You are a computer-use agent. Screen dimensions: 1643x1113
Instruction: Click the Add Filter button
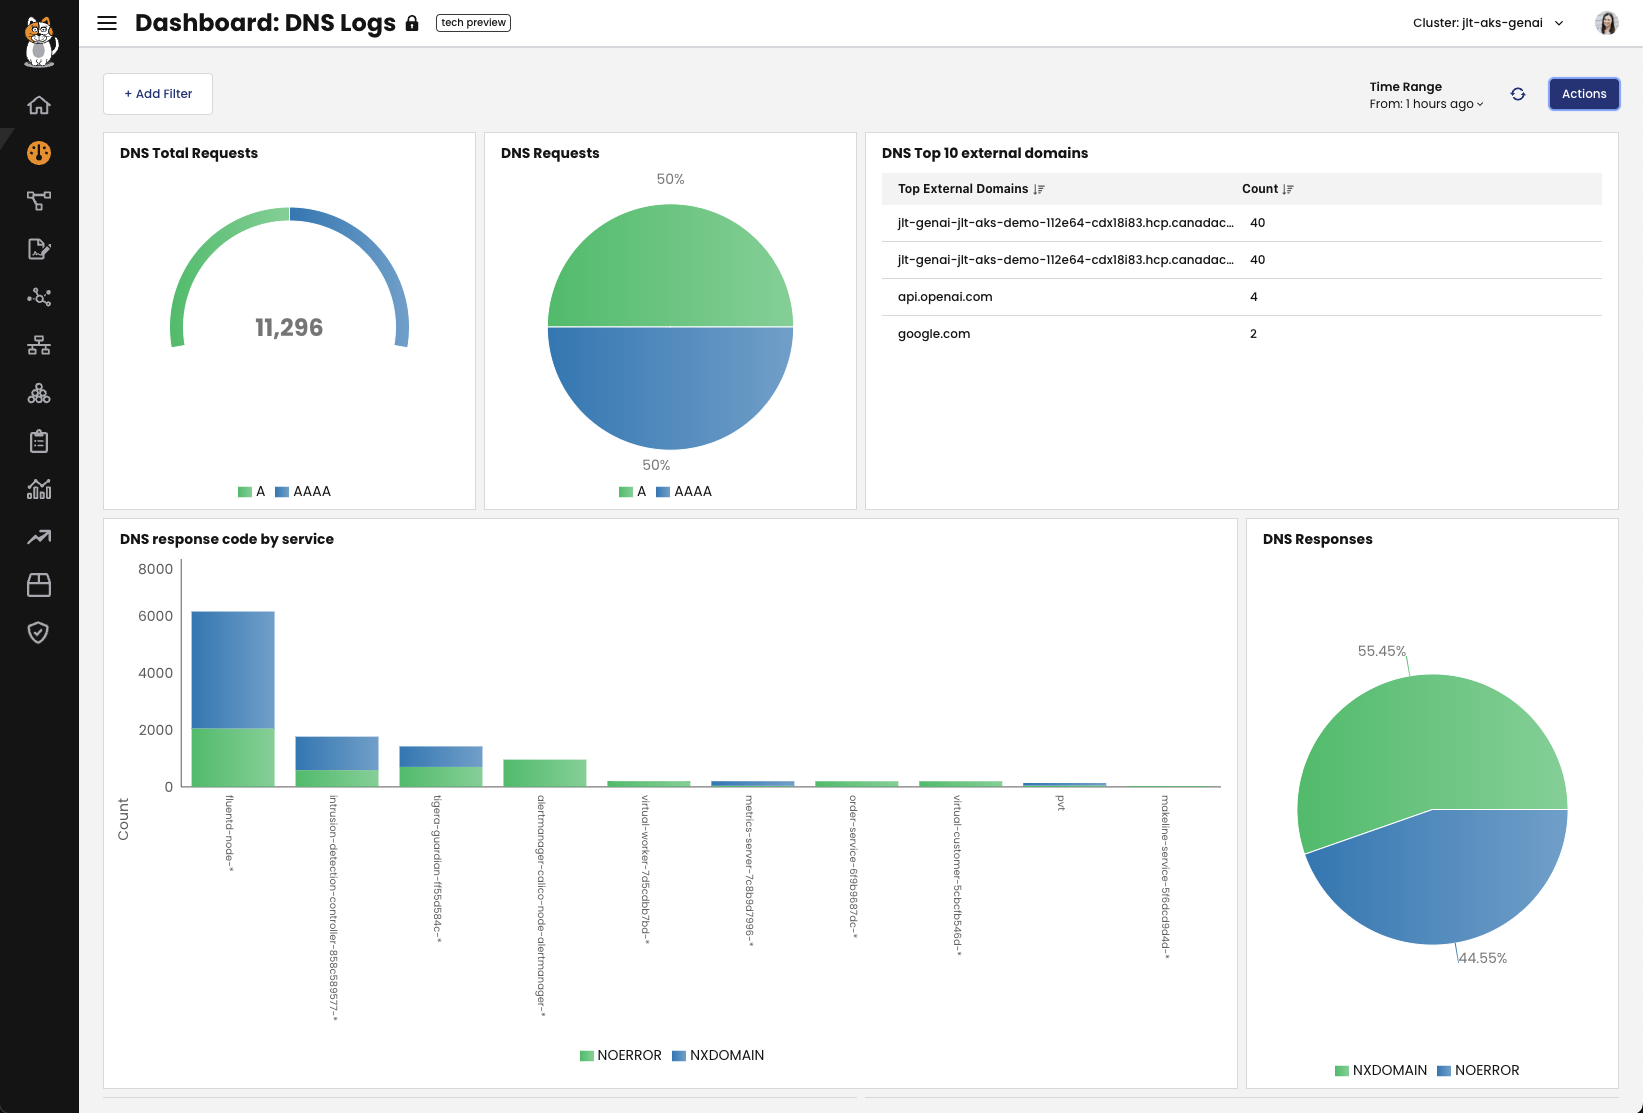click(x=158, y=94)
